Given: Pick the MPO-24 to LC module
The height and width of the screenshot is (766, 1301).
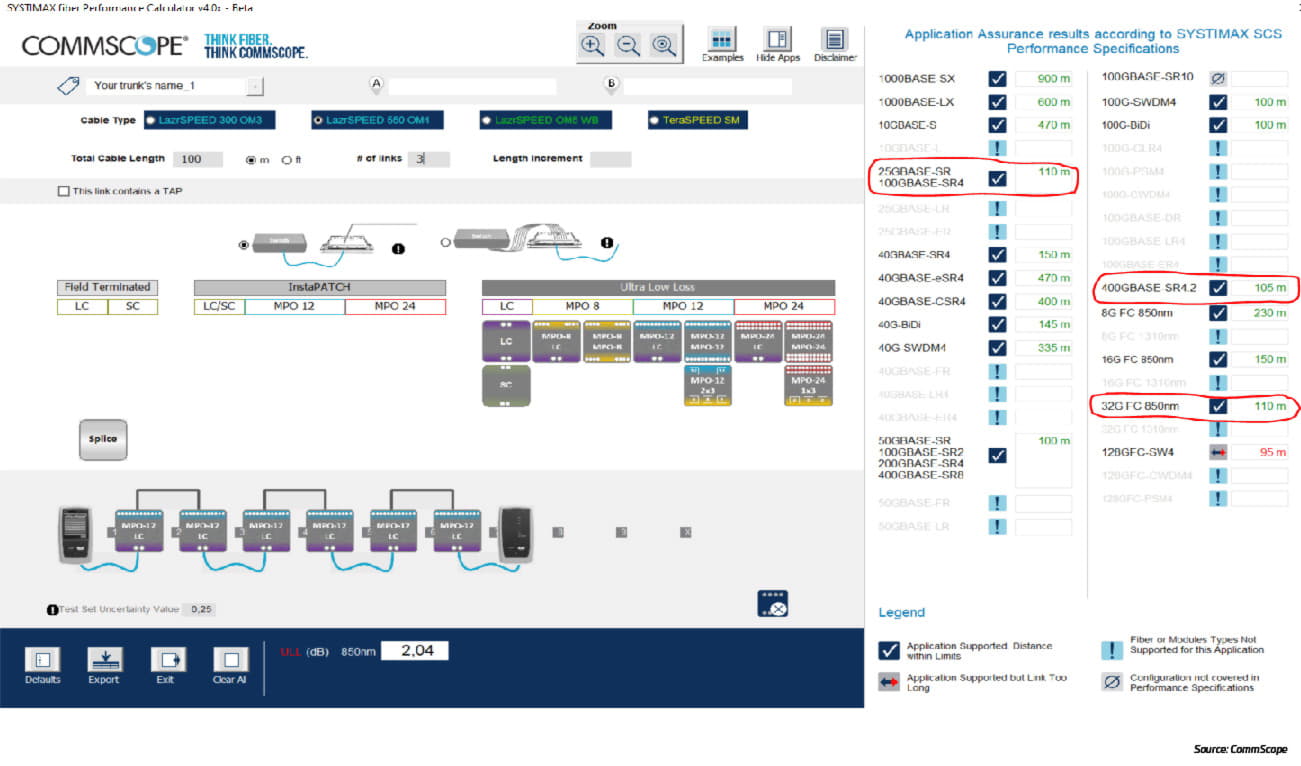Looking at the screenshot, I should click(x=759, y=341).
